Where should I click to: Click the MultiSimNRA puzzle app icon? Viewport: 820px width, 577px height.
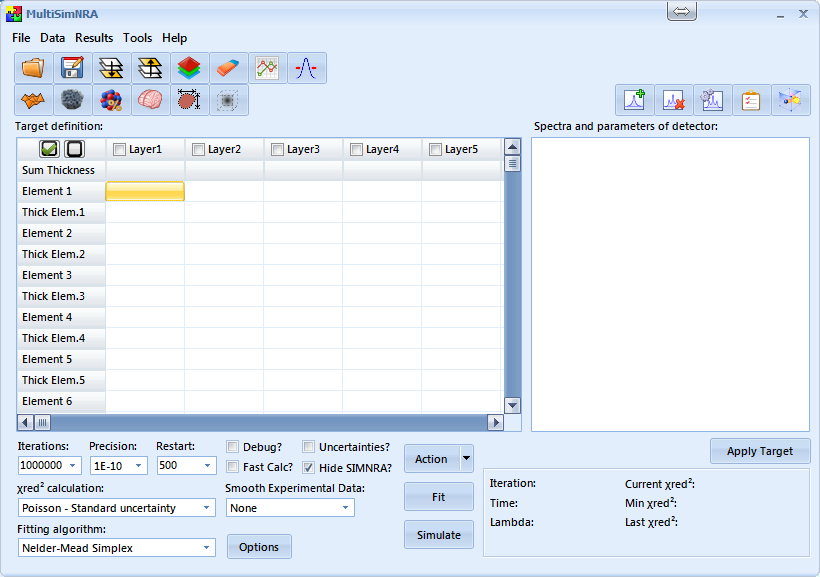point(14,14)
